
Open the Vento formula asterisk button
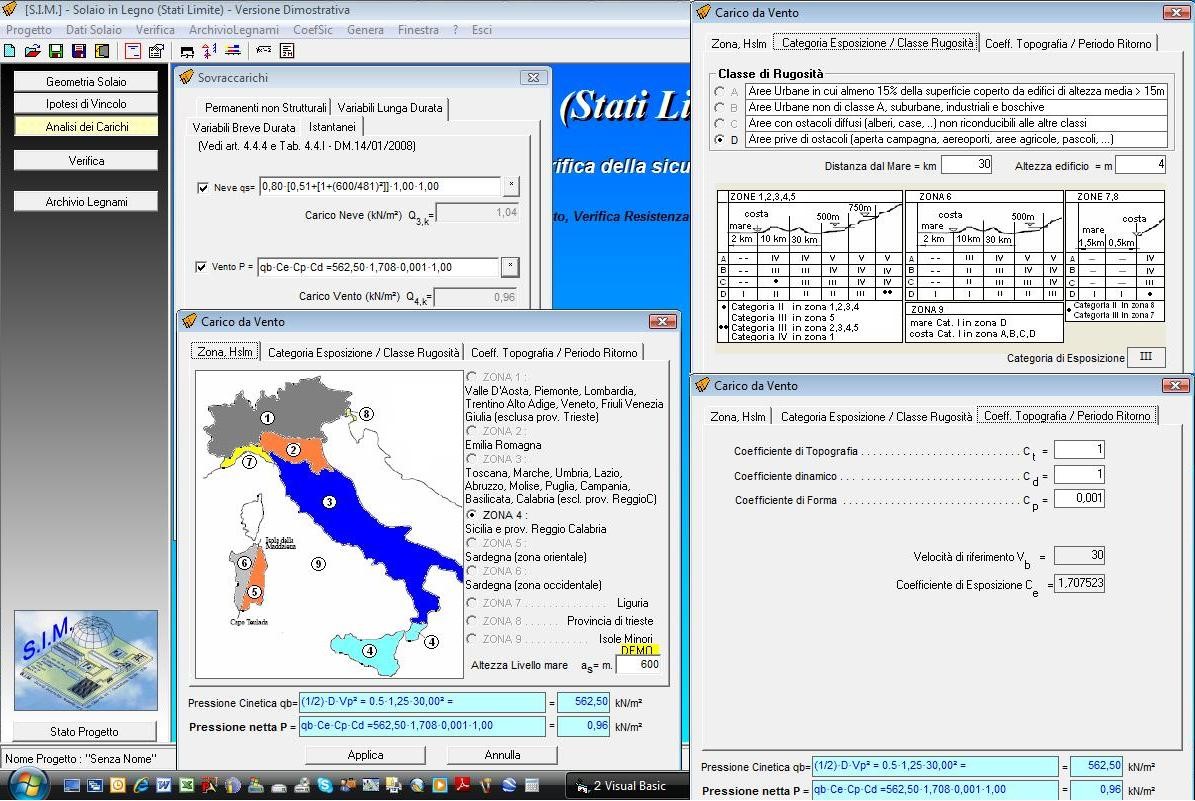click(510, 266)
